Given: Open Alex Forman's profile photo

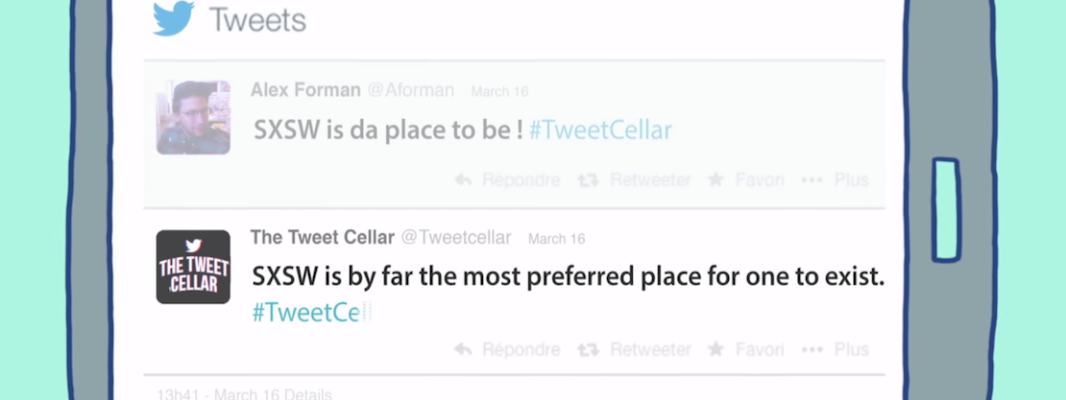Looking at the screenshot, I should [x=193, y=117].
